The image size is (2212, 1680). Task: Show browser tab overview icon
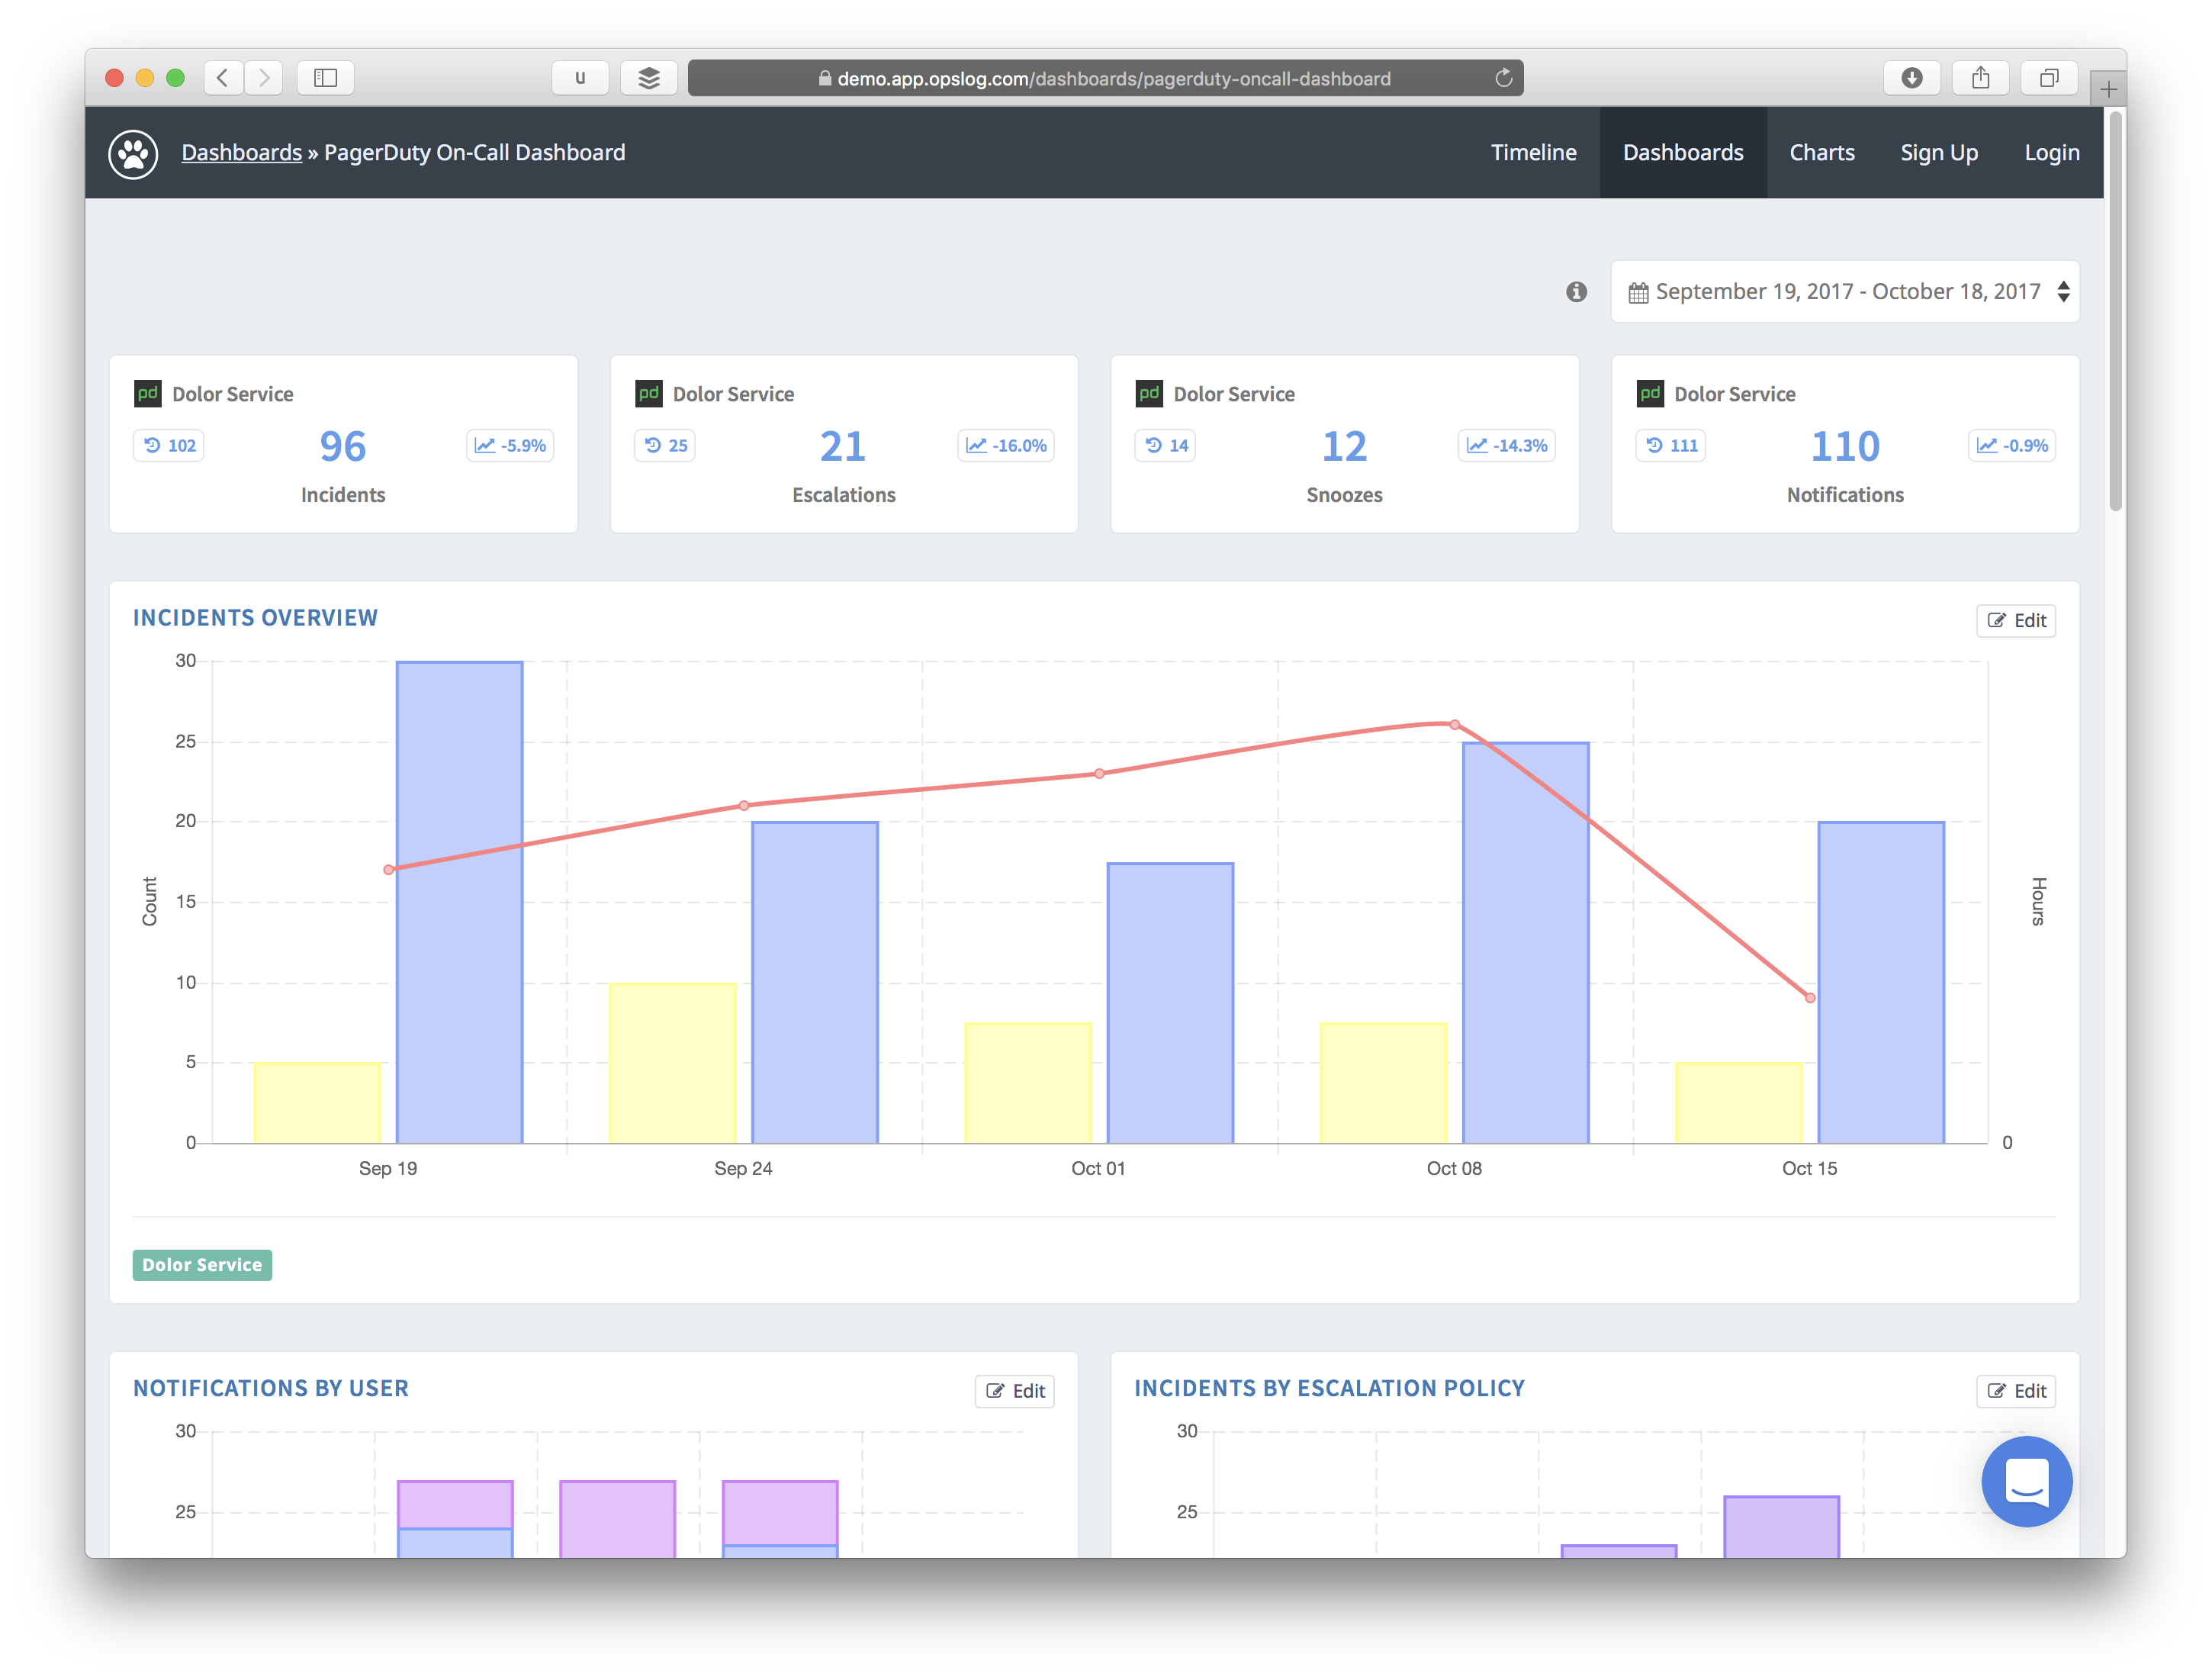(x=2048, y=78)
